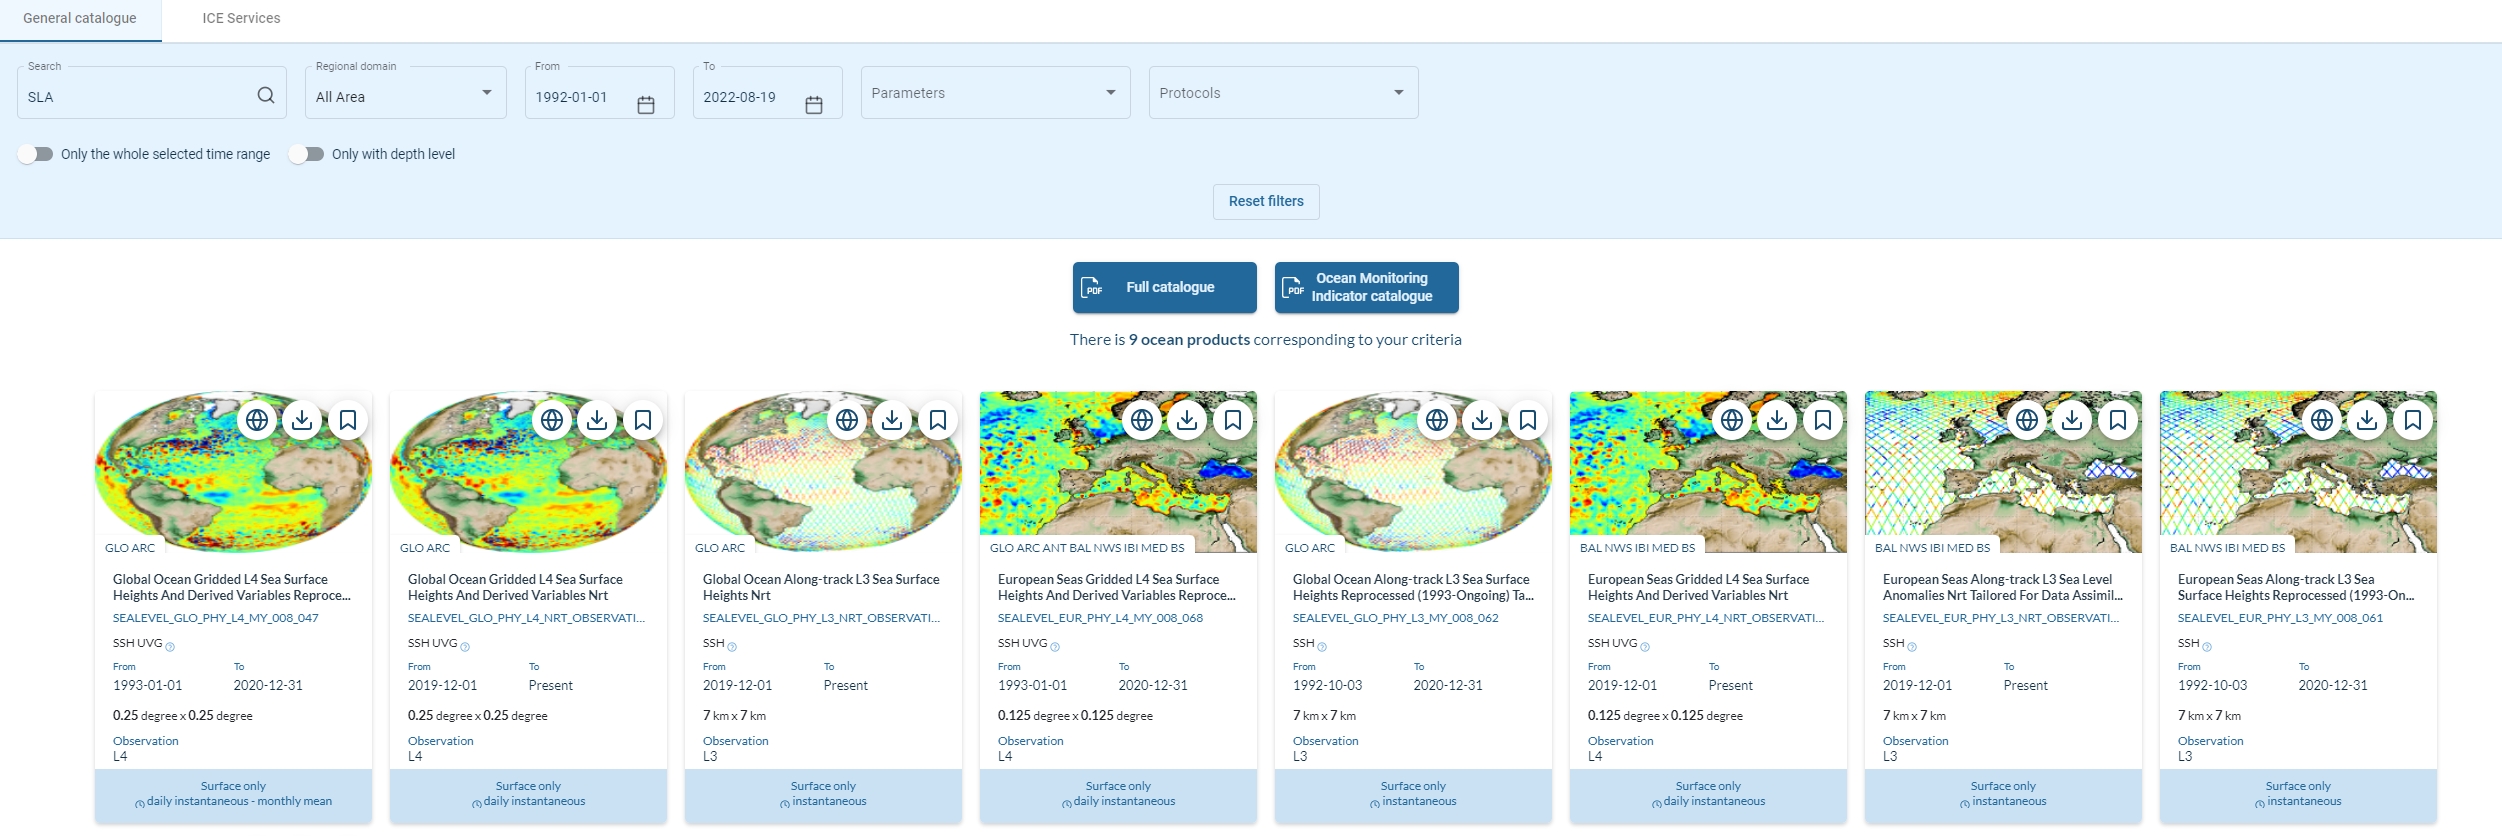The image size is (2502, 836).
Task: Open Ocean Monitoring Indicator catalogue PDF
Action: (1367, 287)
